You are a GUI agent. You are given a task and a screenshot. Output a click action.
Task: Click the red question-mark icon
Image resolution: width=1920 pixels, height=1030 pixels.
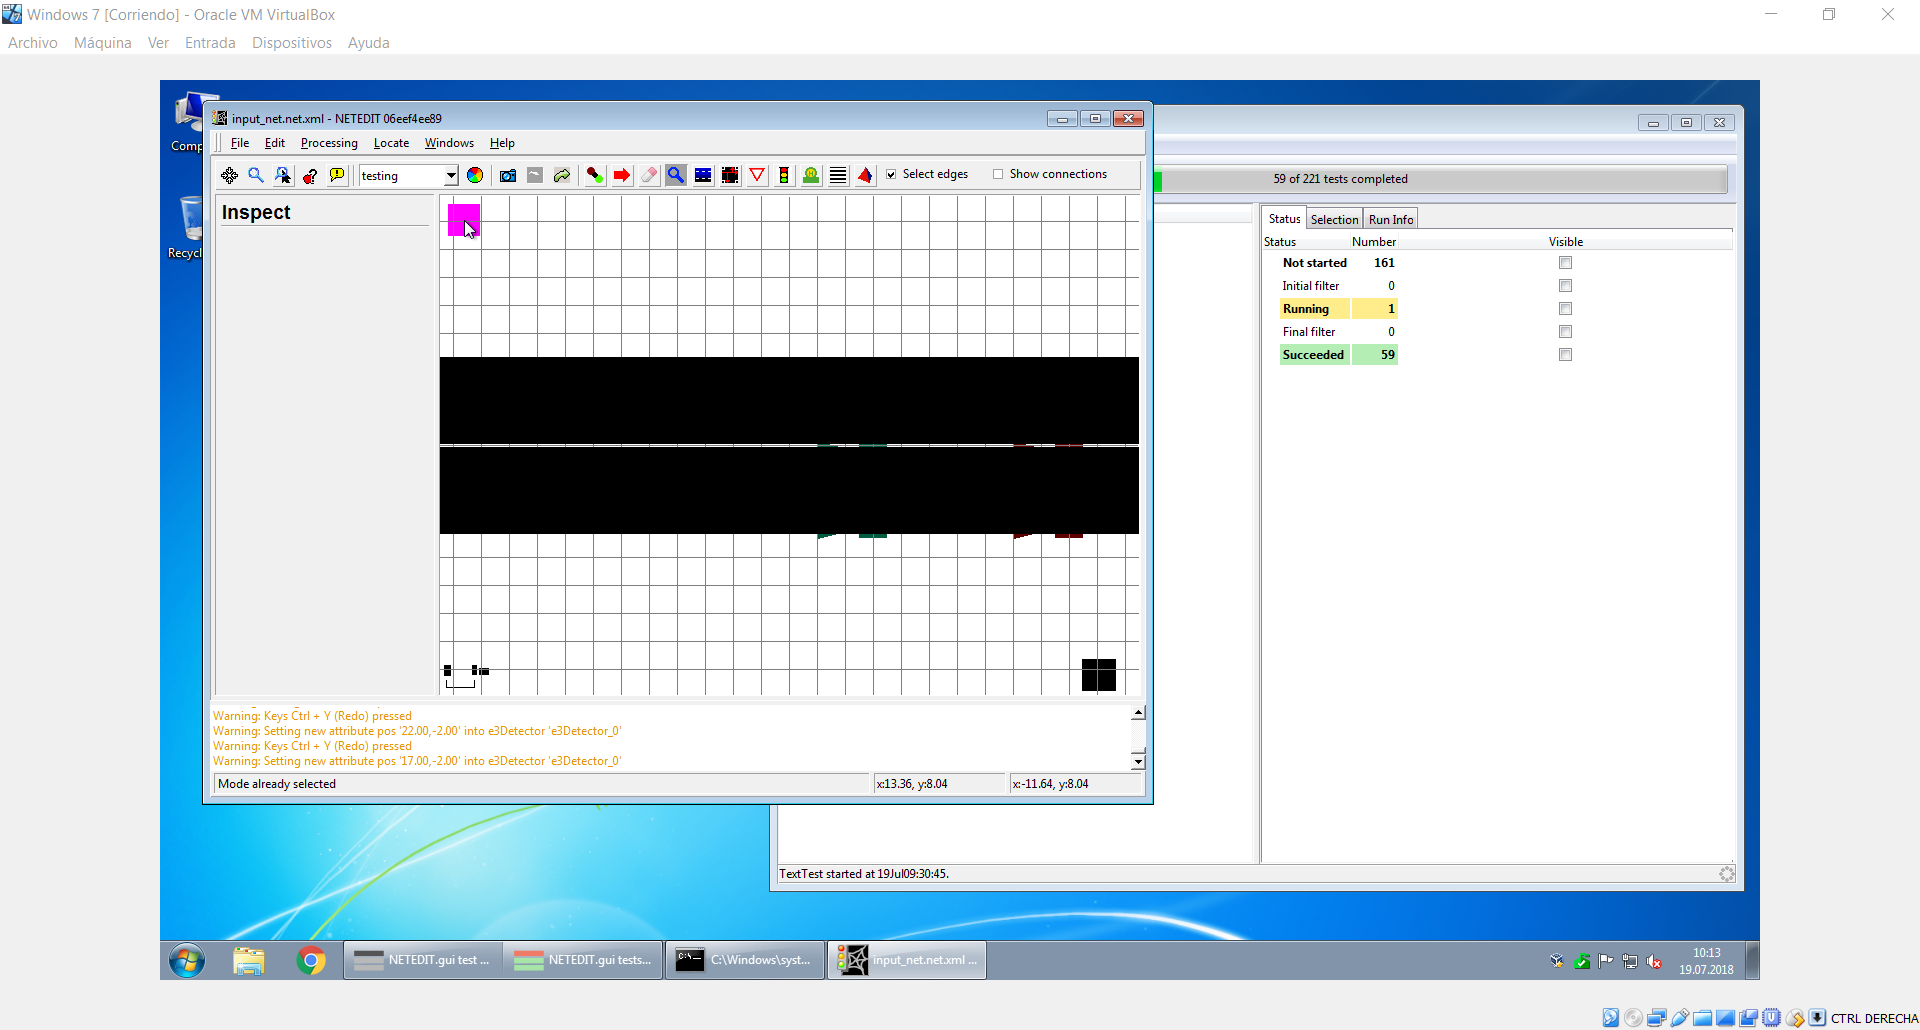310,176
